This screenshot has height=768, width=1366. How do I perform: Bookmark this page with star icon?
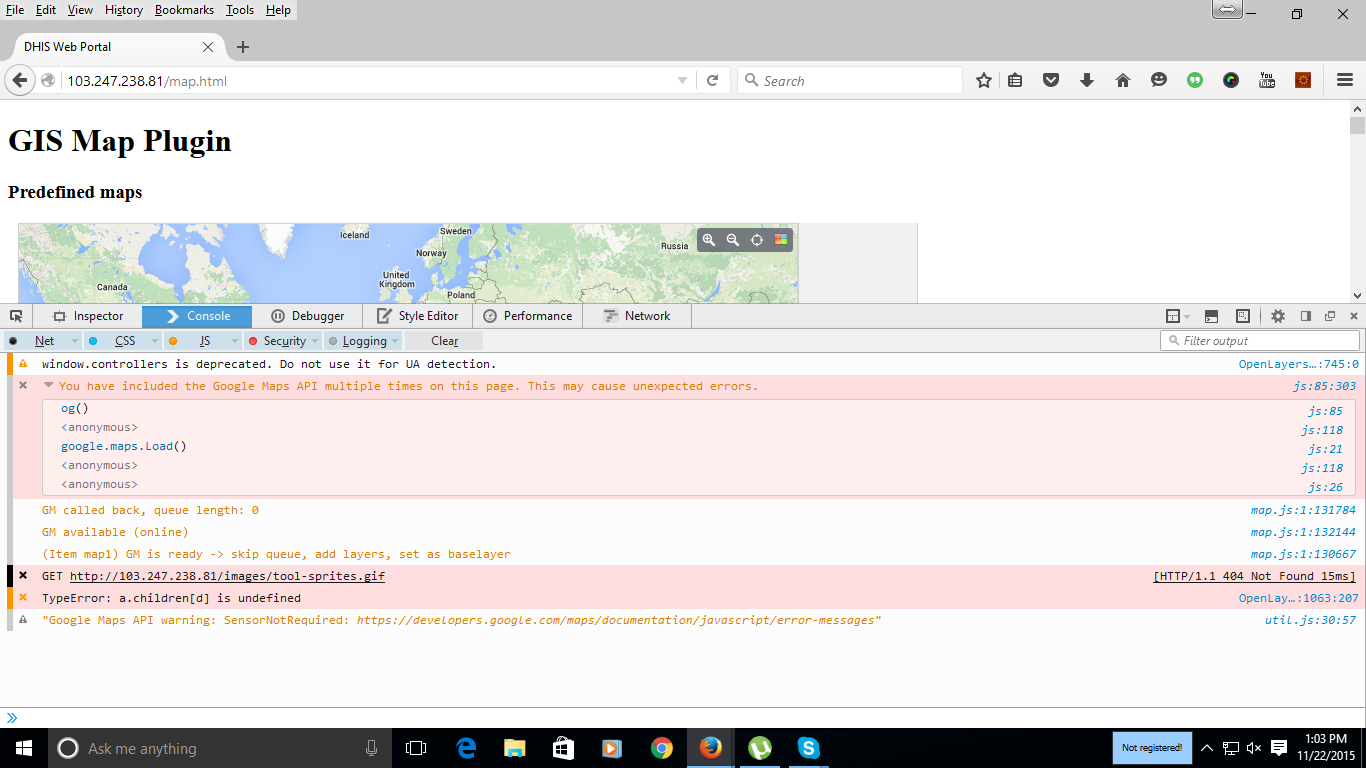(984, 81)
